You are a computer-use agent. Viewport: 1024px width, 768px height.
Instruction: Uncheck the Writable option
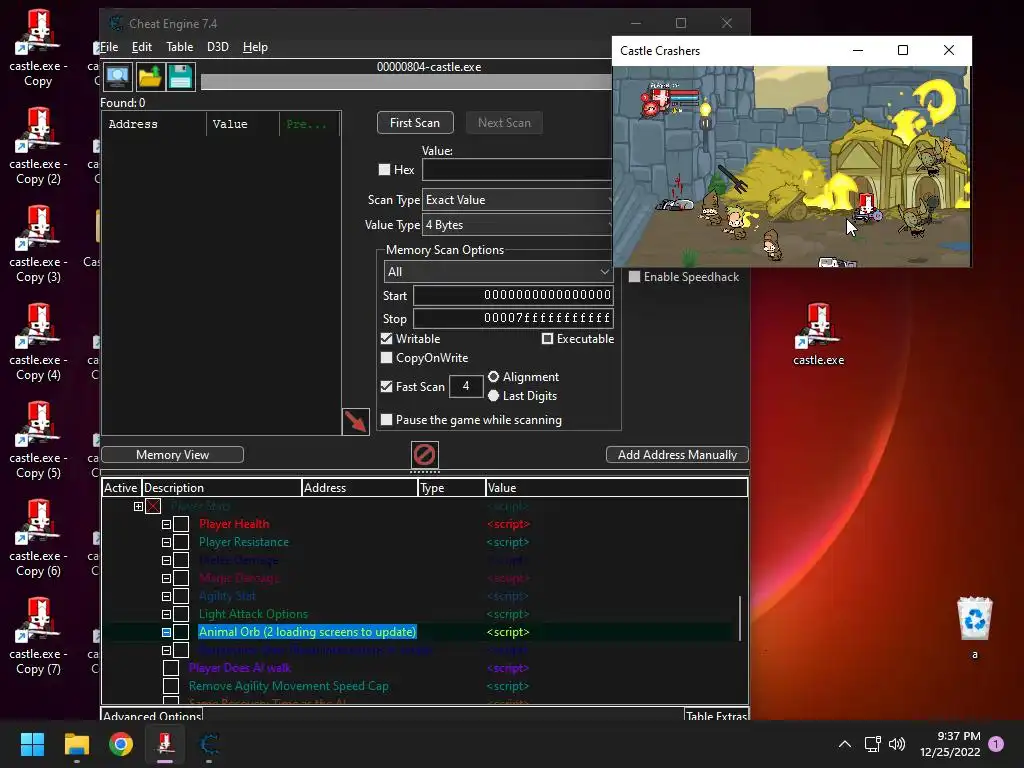click(387, 338)
